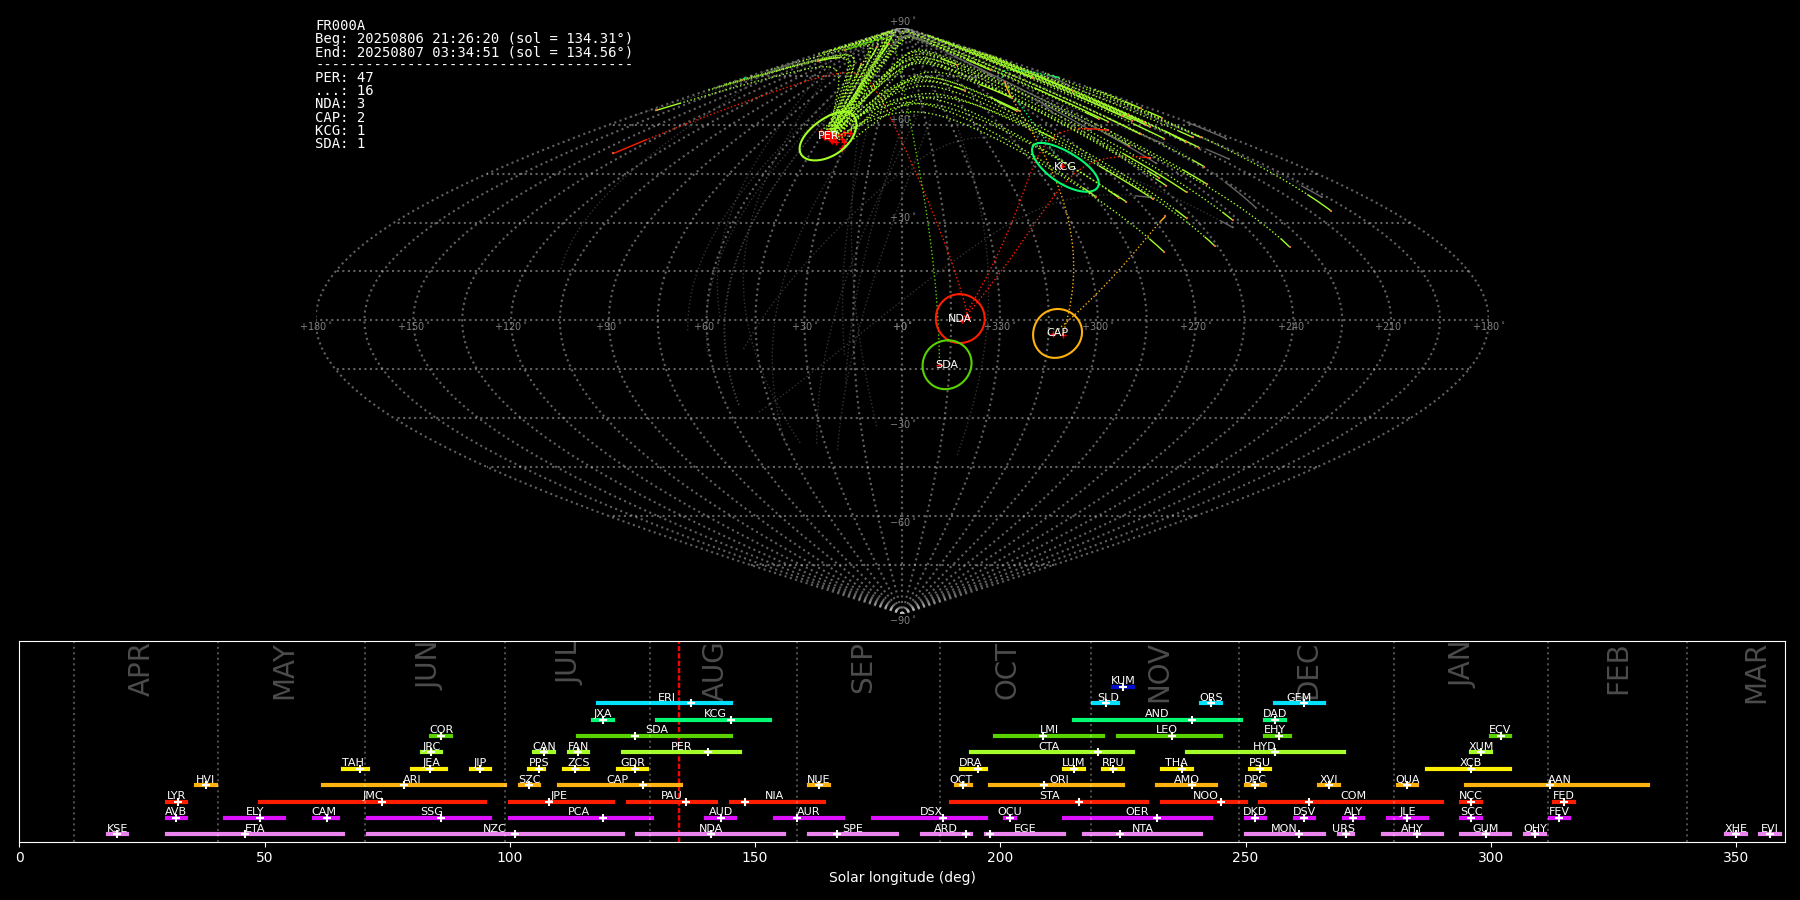The image size is (1800, 900).
Task: Click the CAP shower bar label in timeline
Action: click(x=618, y=779)
